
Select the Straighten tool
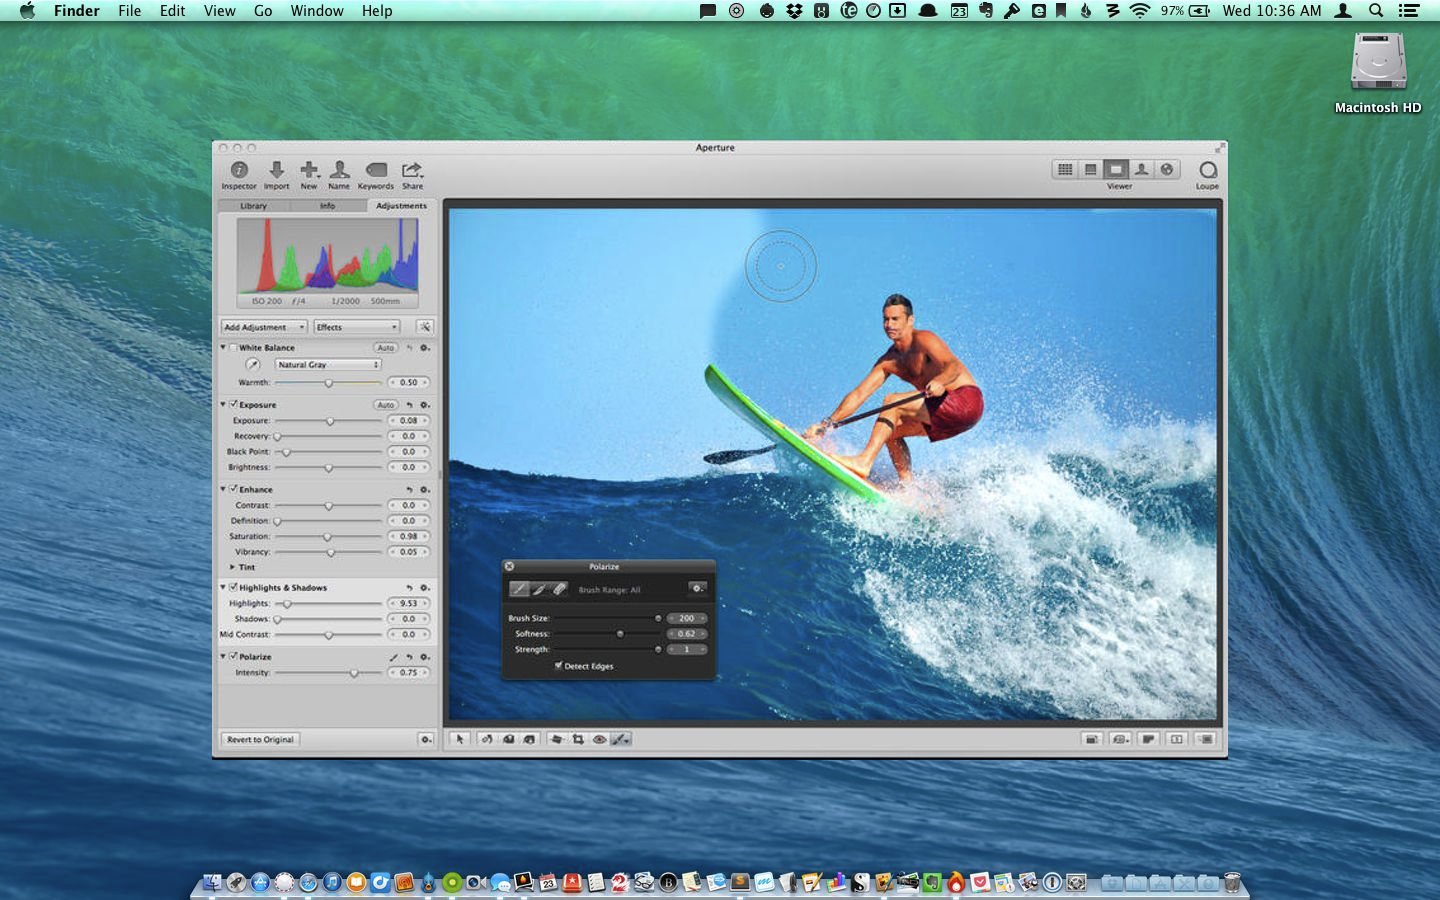click(557, 740)
